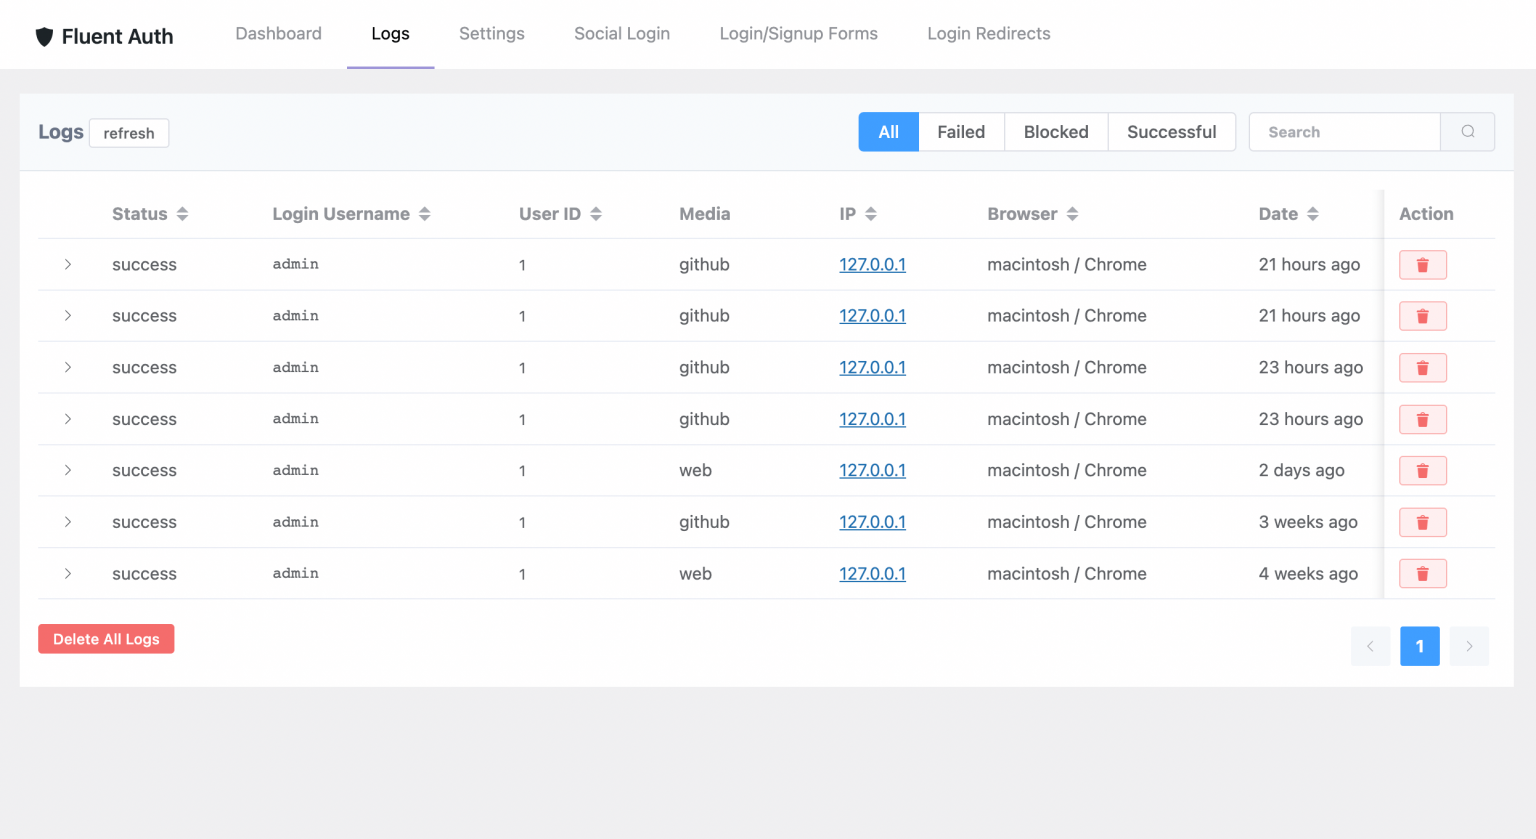Click the trash icon on the last log row
This screenshot has height=839, width=1536.
1422,573
